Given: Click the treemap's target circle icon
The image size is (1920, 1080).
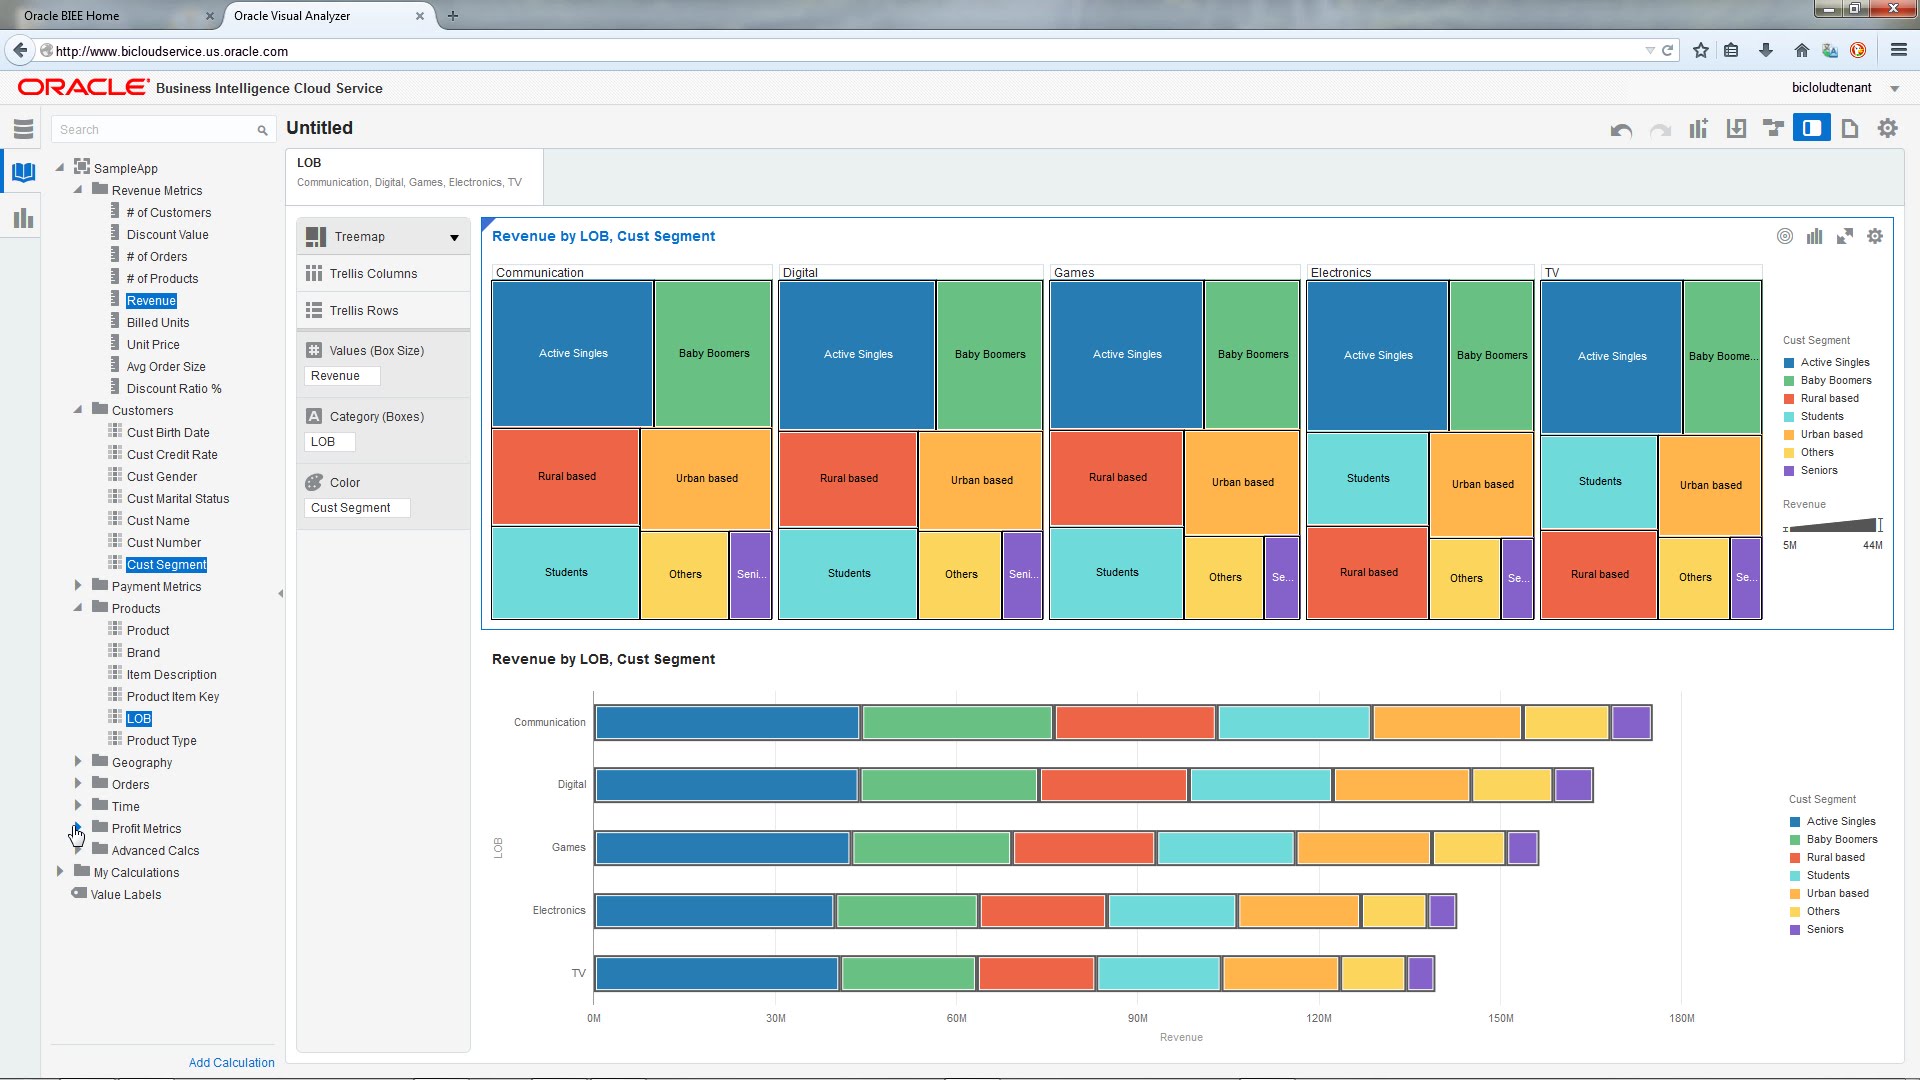Looking at the screenshot, I should (x=1785, y=237).
